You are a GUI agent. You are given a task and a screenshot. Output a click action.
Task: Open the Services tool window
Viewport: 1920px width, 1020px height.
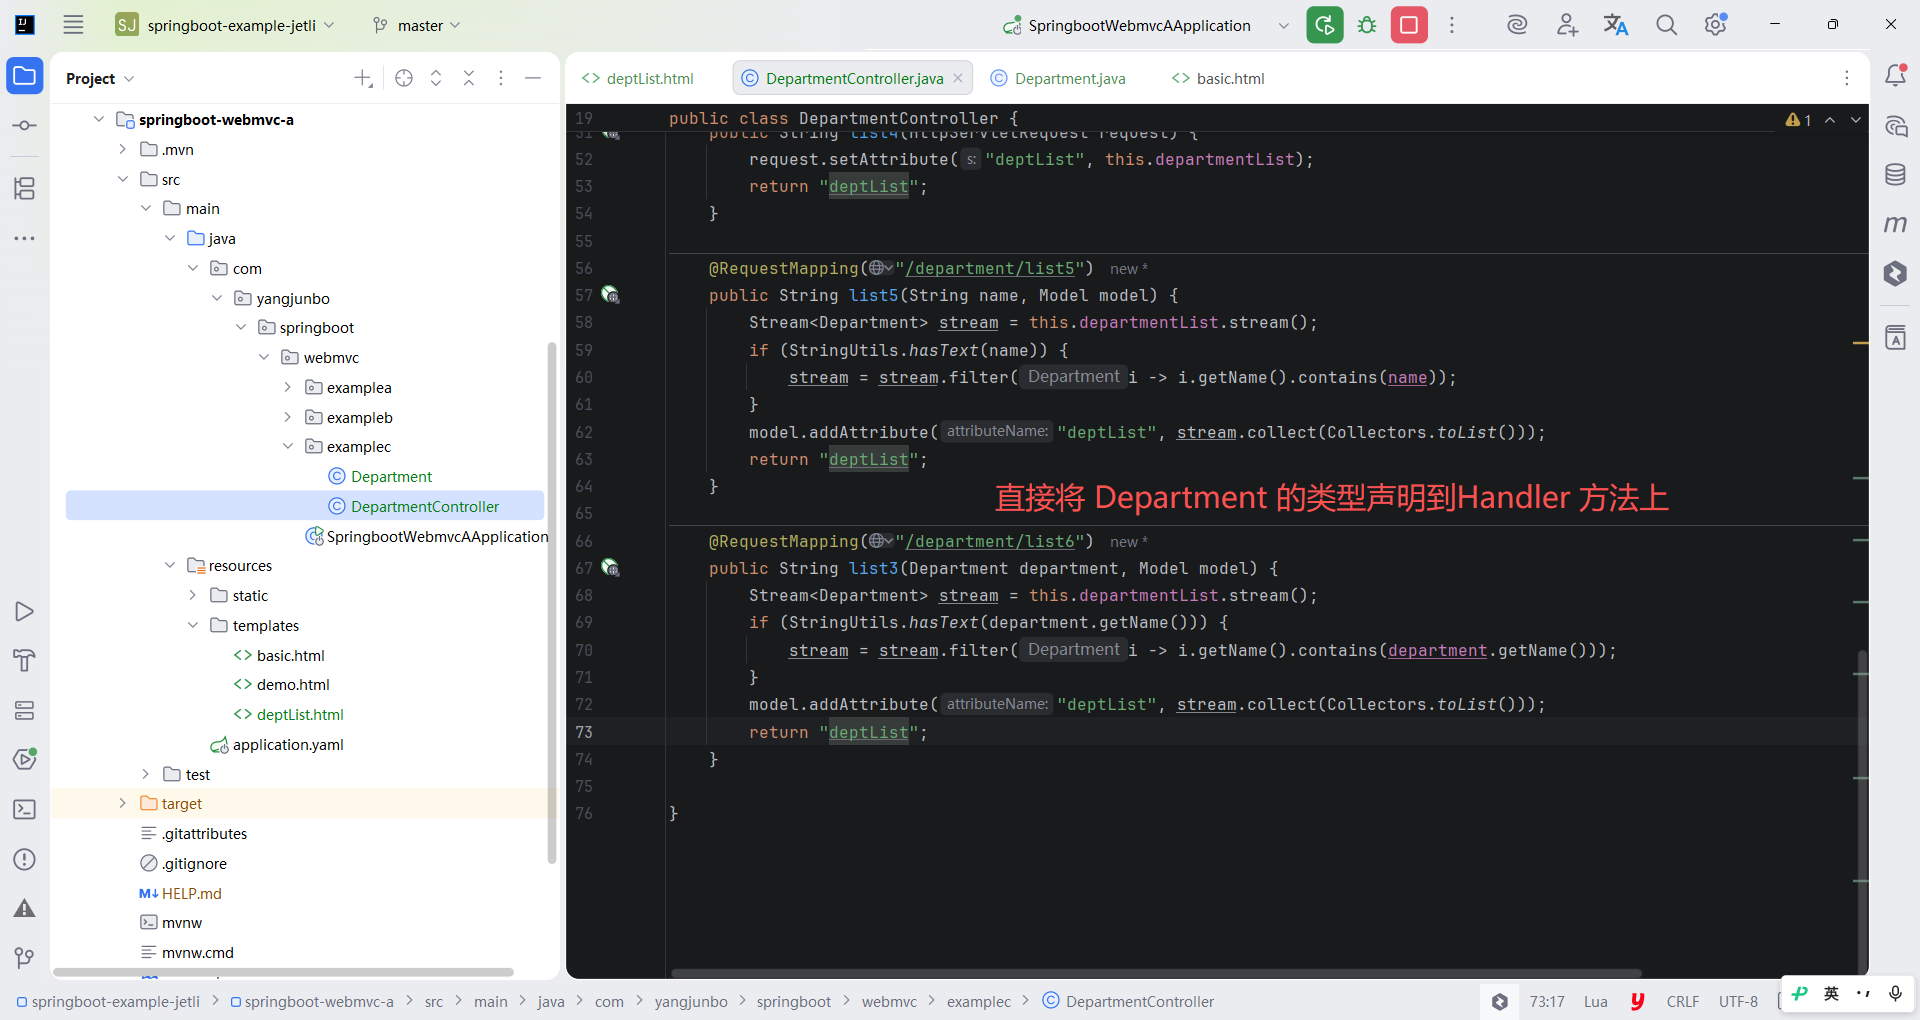[x=25, y=710]
